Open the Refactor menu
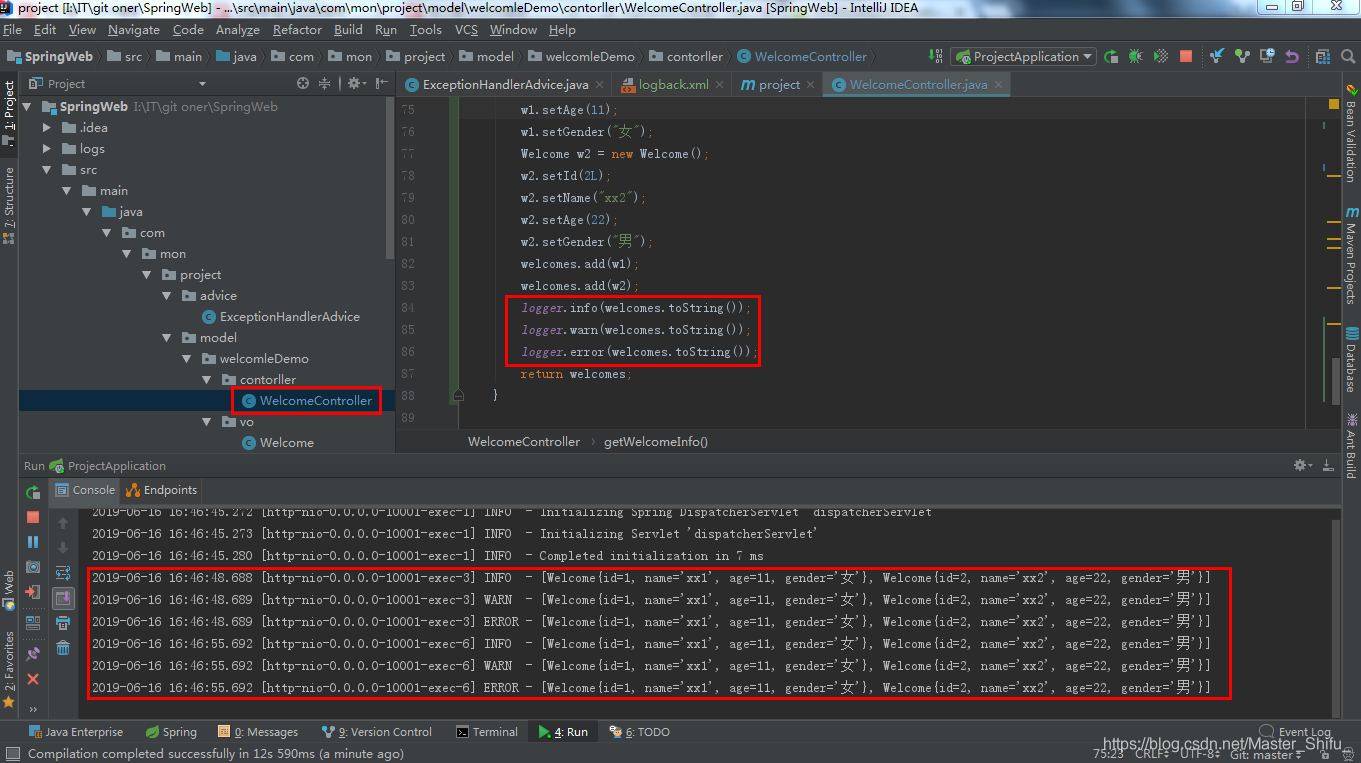This screenshot has height=763, width=1361. [x=297, y=30]
